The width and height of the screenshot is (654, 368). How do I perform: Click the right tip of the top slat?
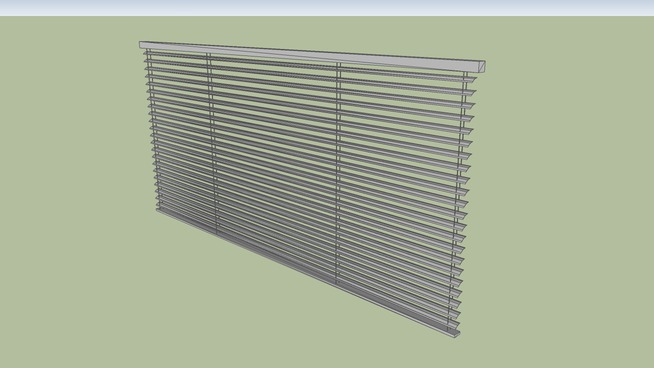pyautogui.click(x=474, y=79)
